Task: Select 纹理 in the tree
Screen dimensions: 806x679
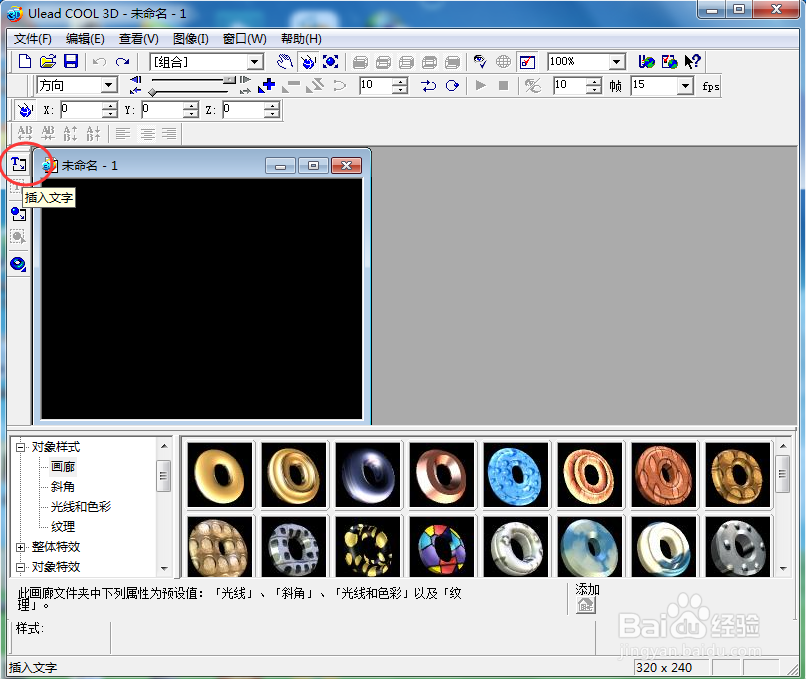Action: coord(63,526)
